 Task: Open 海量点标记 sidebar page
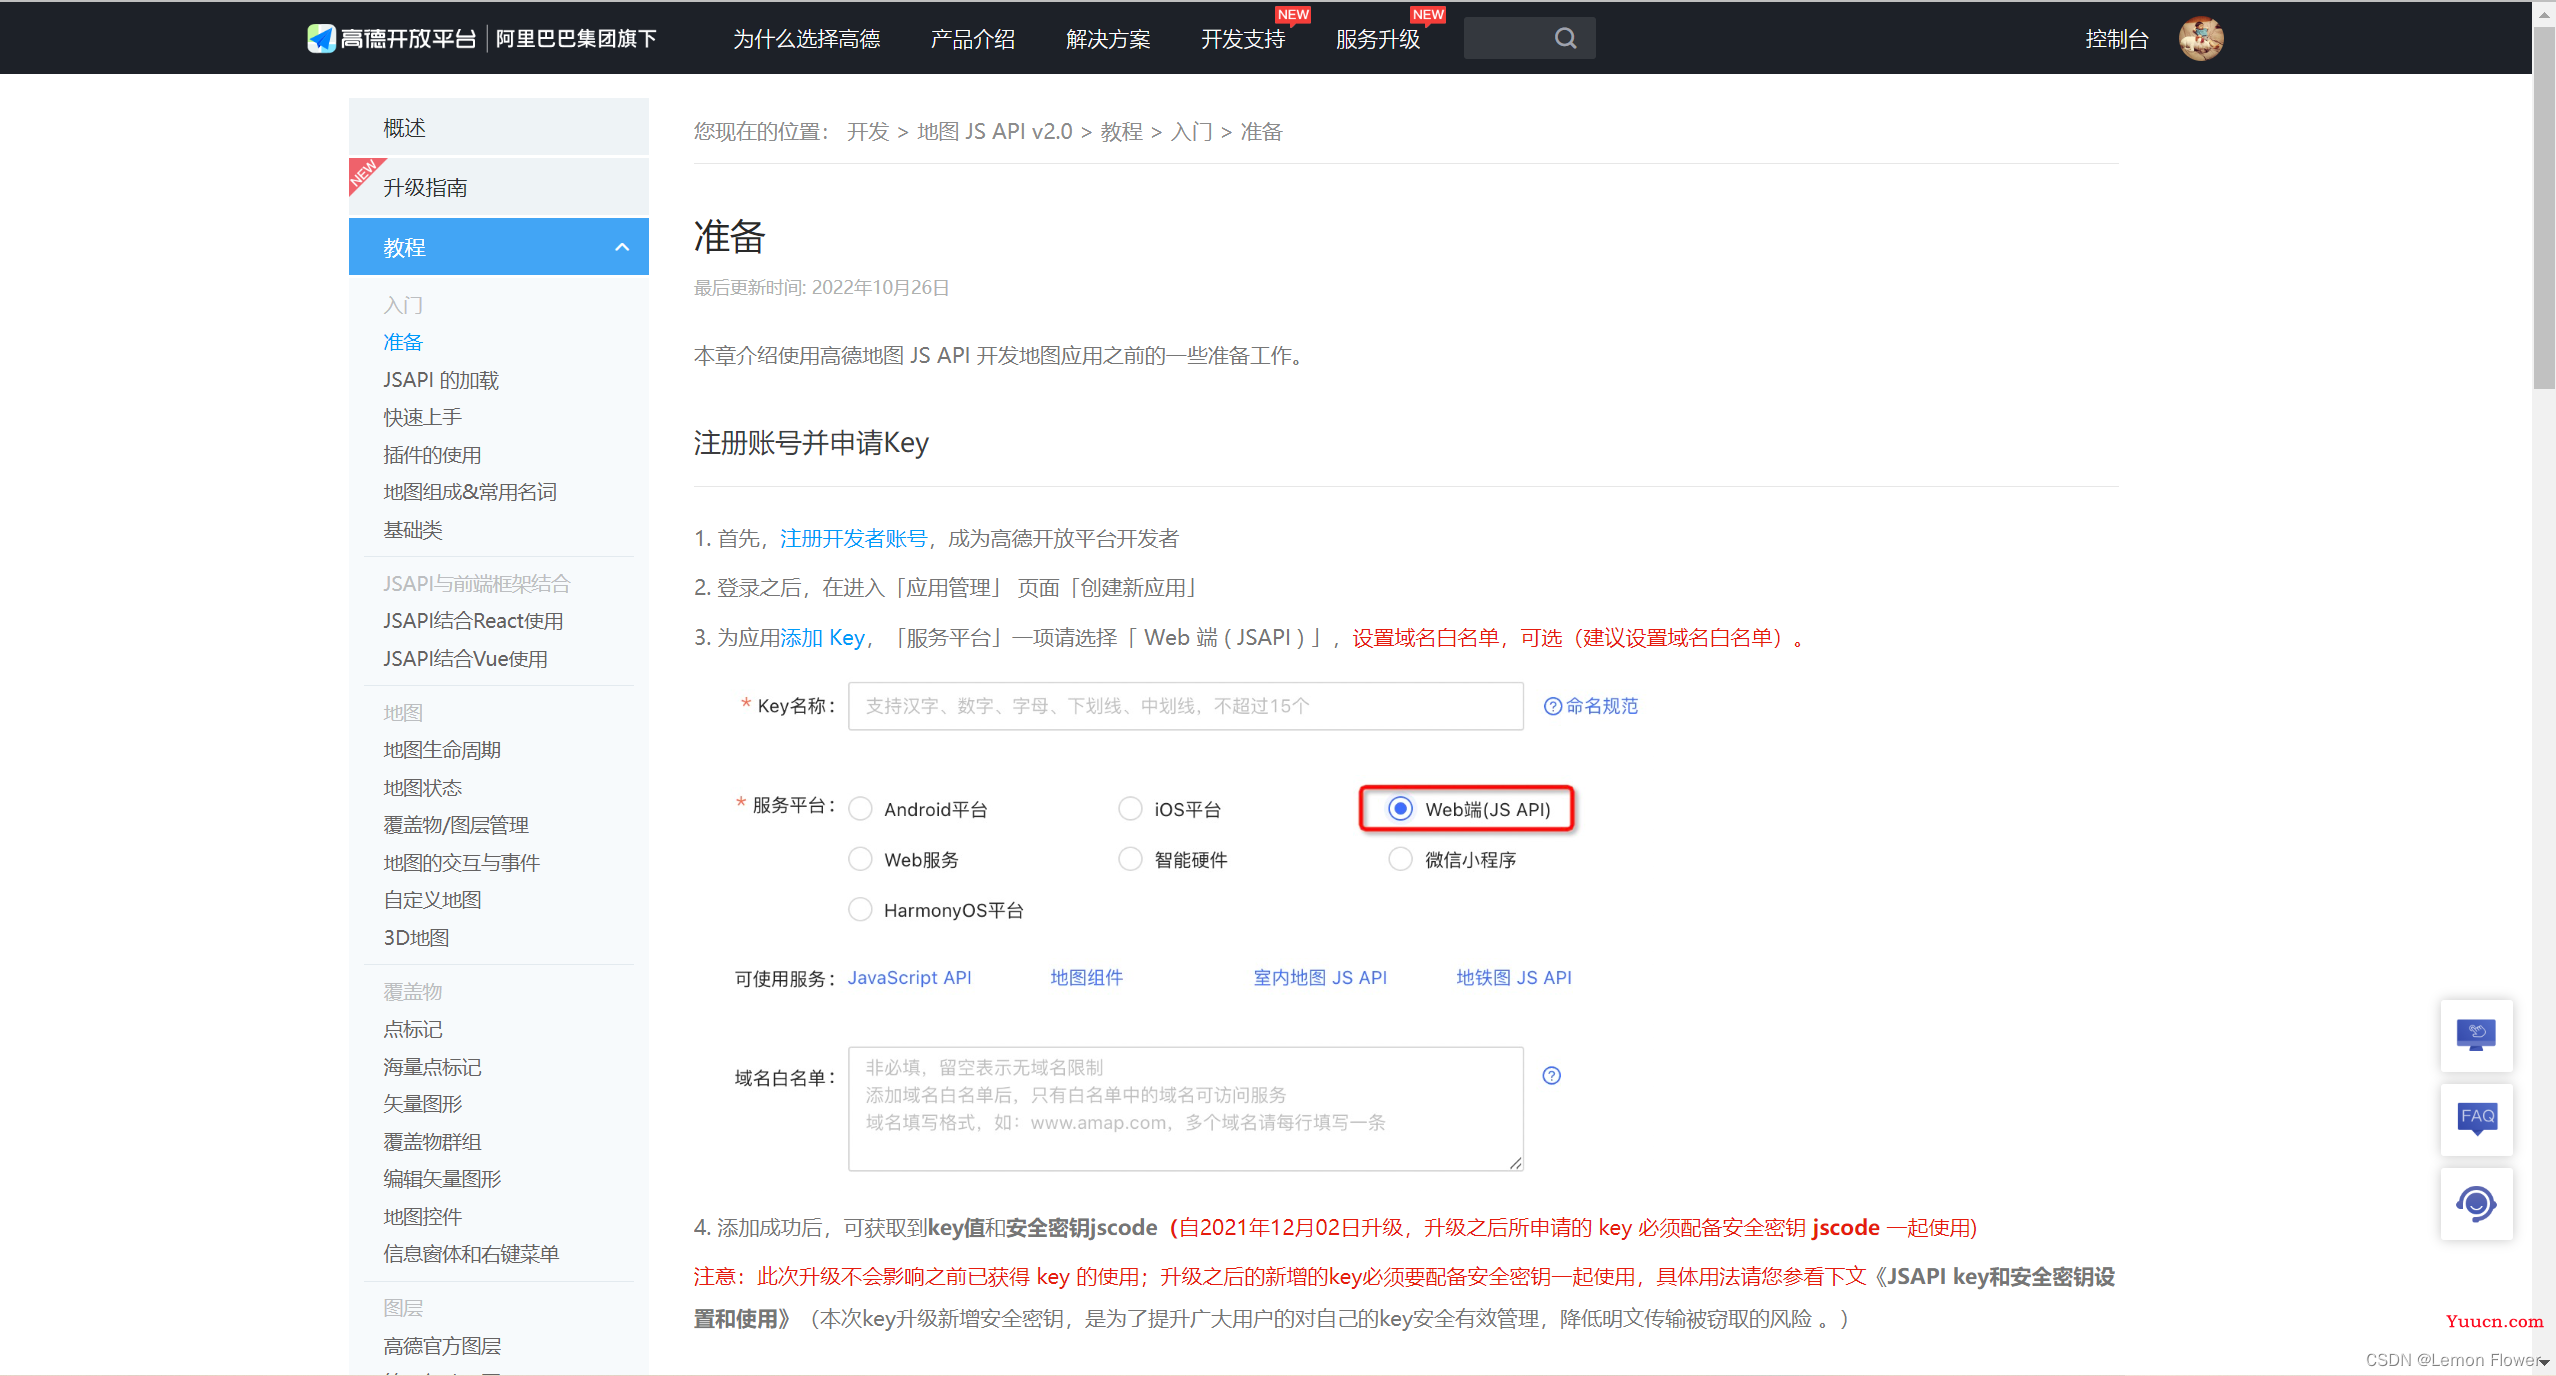pyautogui.click(x=432, y=1067)
